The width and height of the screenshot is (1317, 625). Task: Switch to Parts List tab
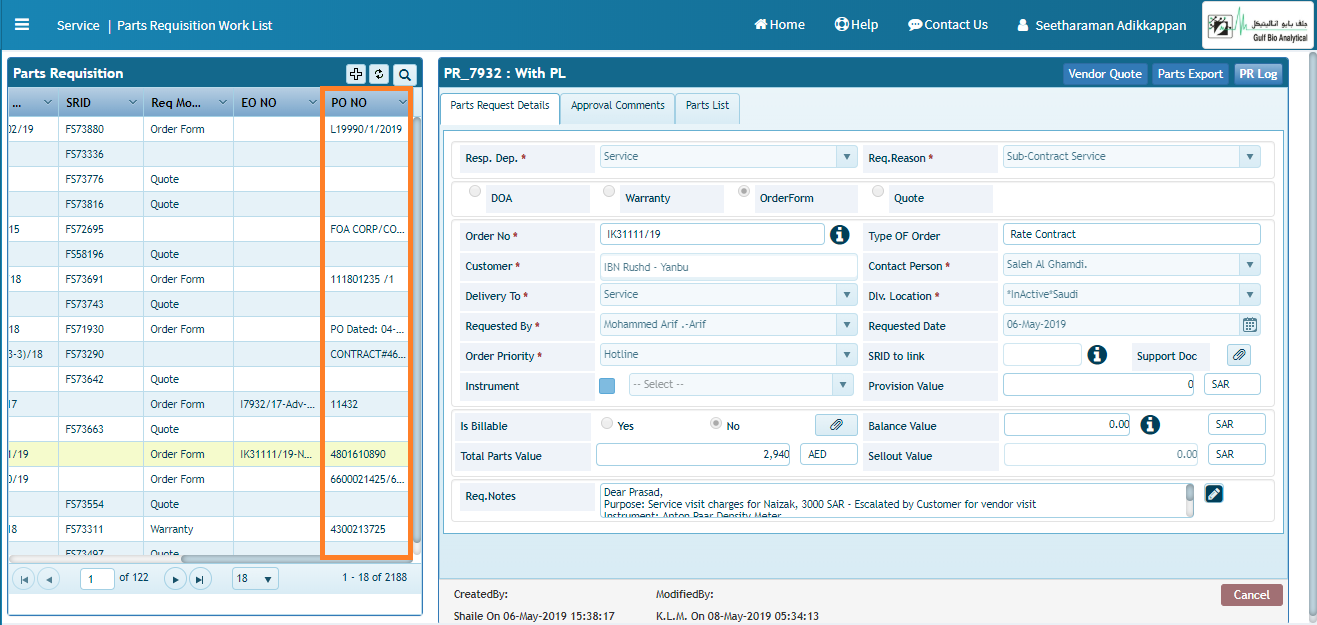tap(707, 106)
